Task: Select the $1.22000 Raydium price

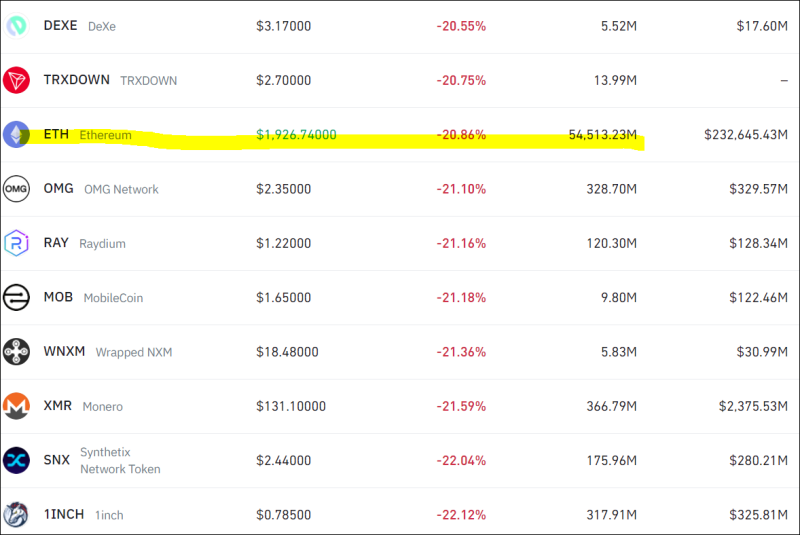Action: click(284, 243)
